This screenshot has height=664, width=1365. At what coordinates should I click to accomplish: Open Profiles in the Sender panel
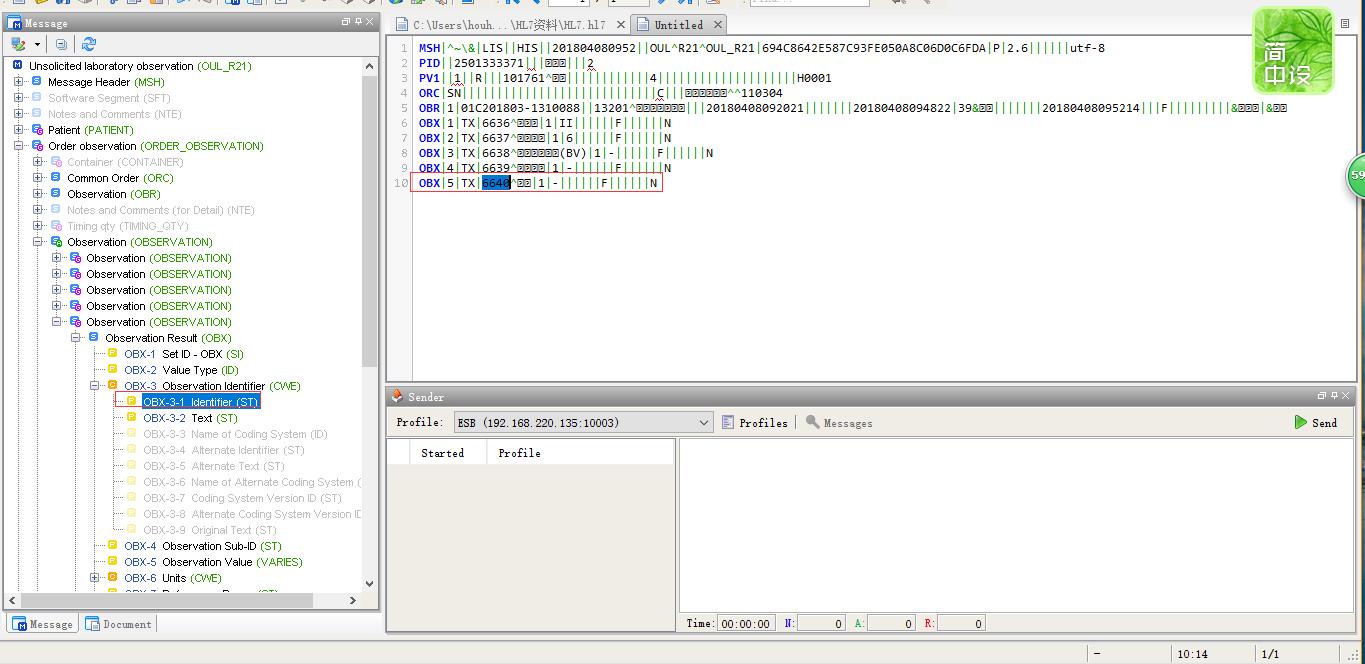(754, 423)
